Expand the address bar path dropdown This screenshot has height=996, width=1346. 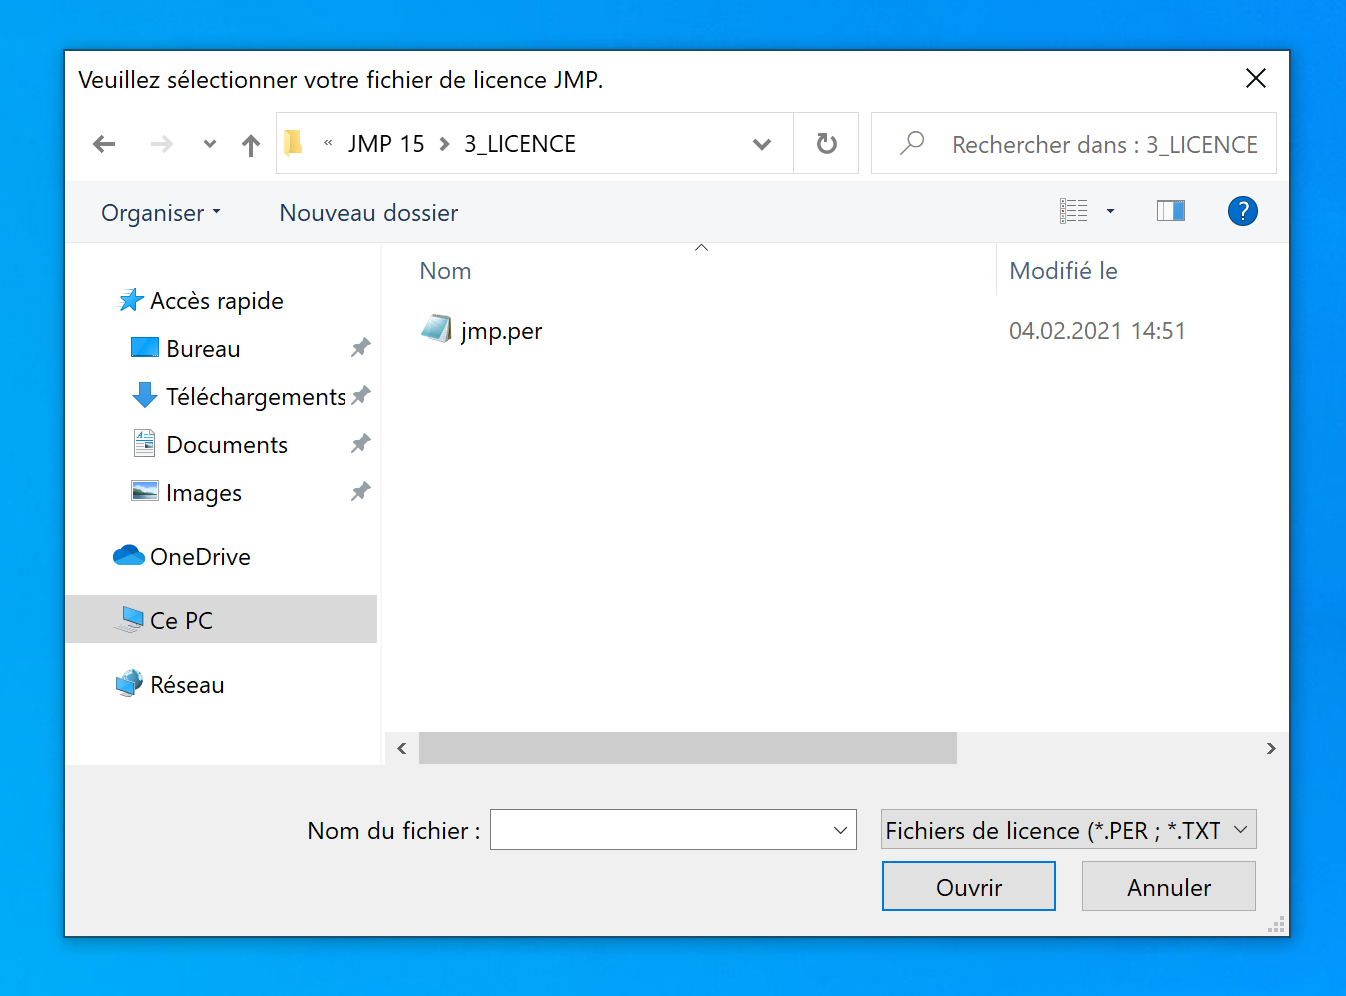coord(762,144)
